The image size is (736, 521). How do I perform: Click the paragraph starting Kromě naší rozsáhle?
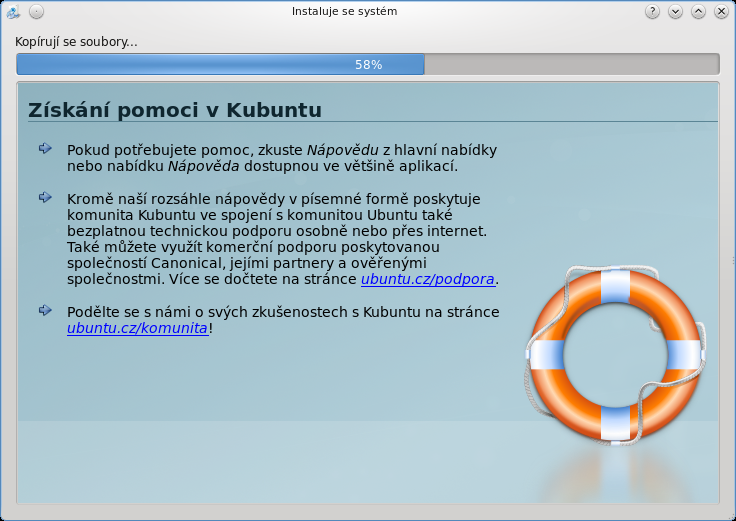pyautogui.click(x=283, y=239)
